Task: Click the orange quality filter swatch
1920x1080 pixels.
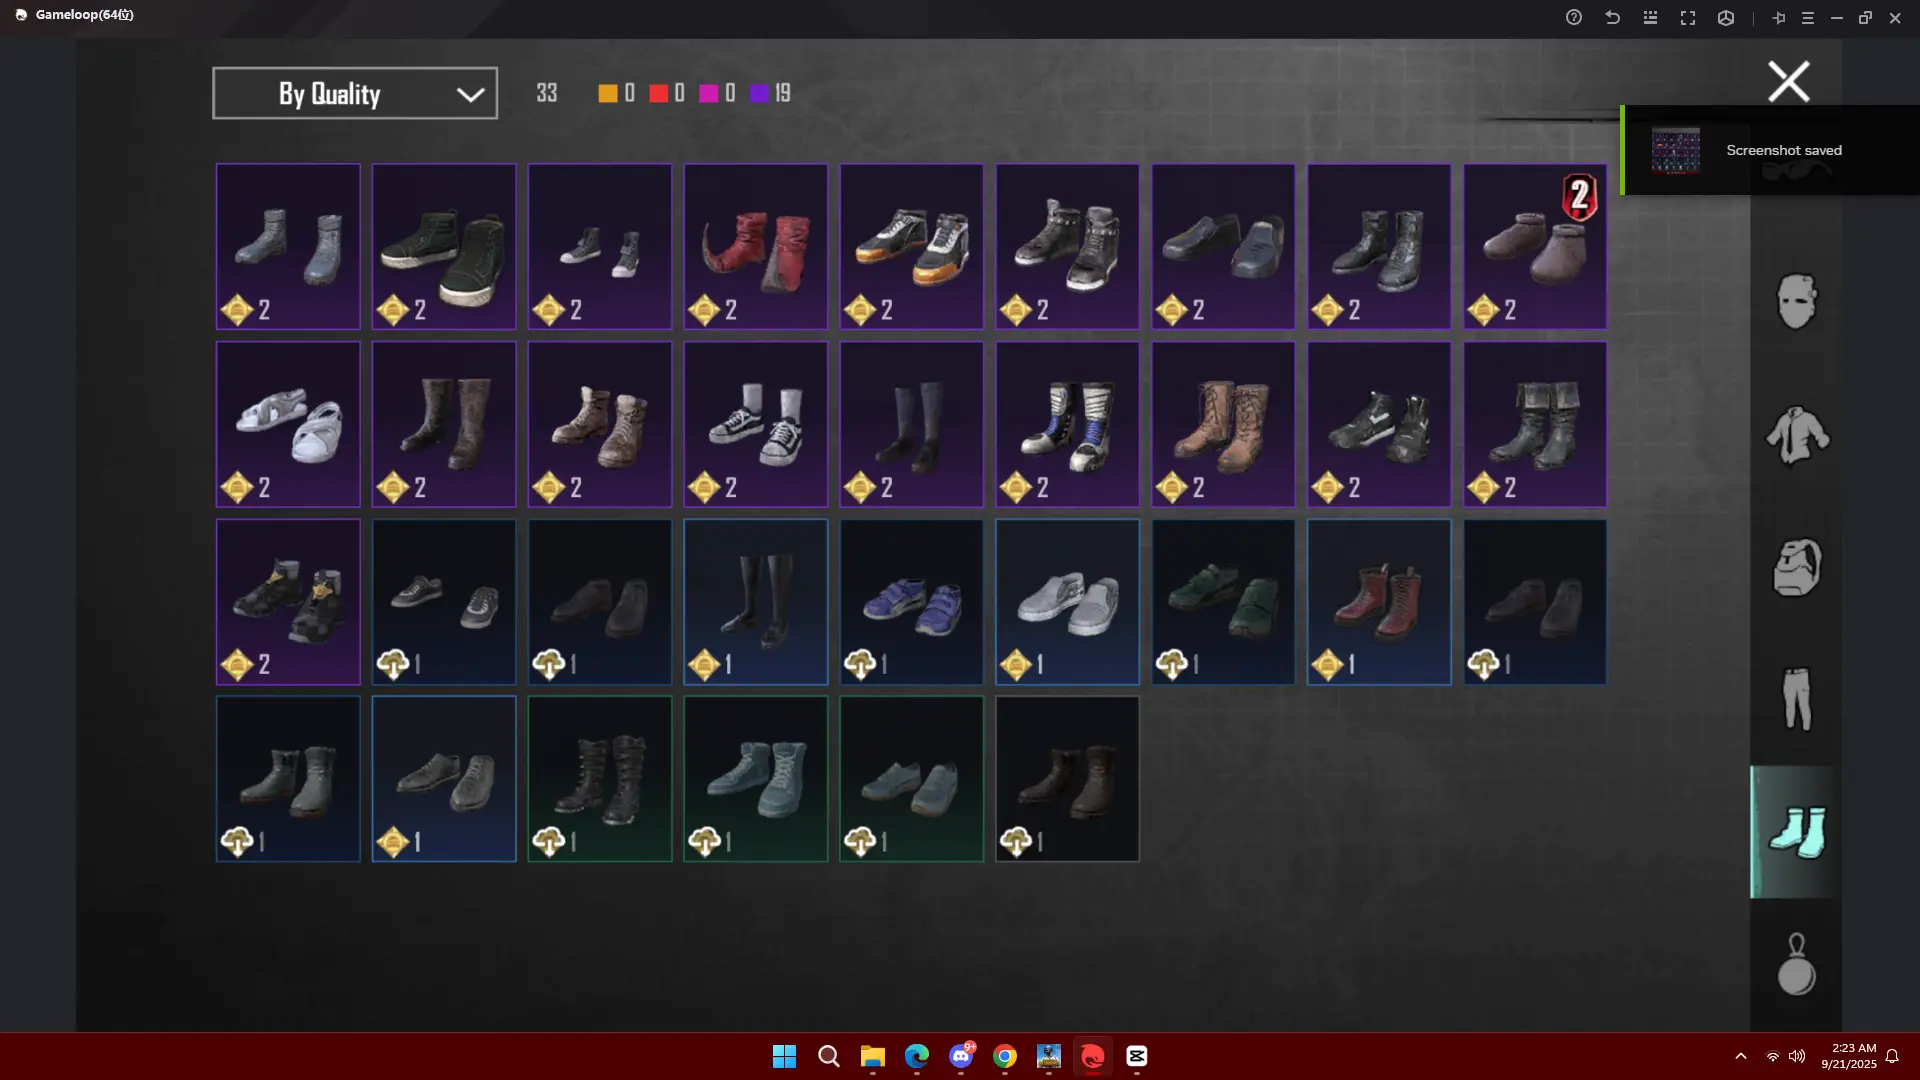Action: 607,93
